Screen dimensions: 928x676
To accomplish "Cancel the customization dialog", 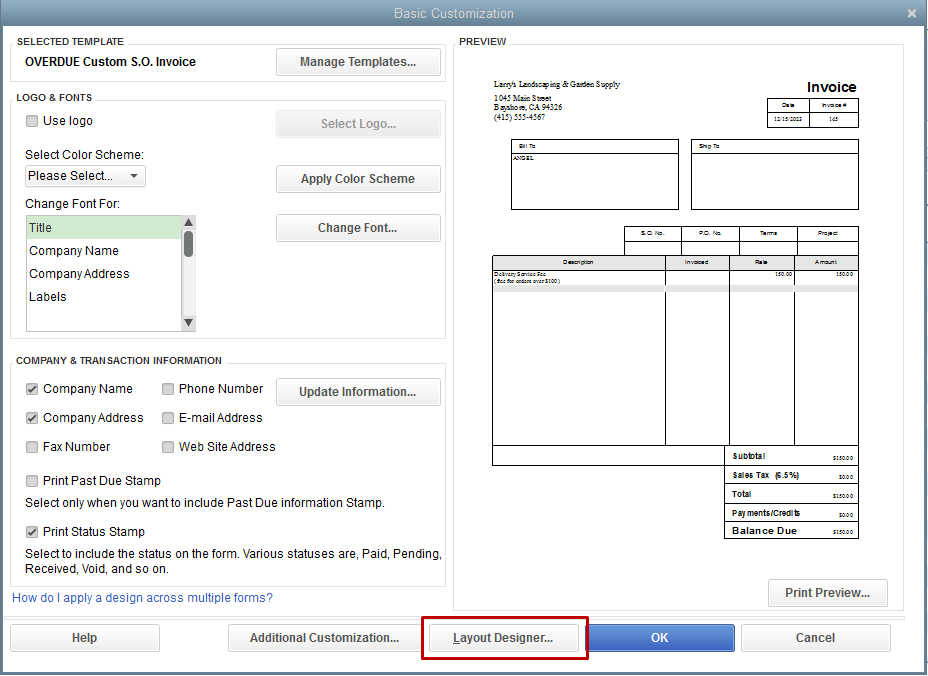I will click(816, 638).
